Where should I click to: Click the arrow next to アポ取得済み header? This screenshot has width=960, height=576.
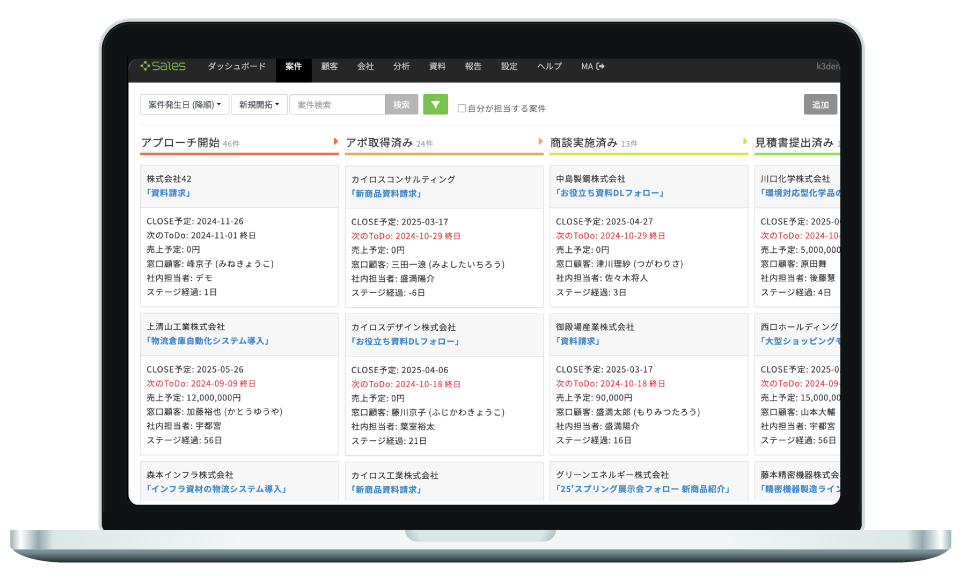click(x=540, y=142)
